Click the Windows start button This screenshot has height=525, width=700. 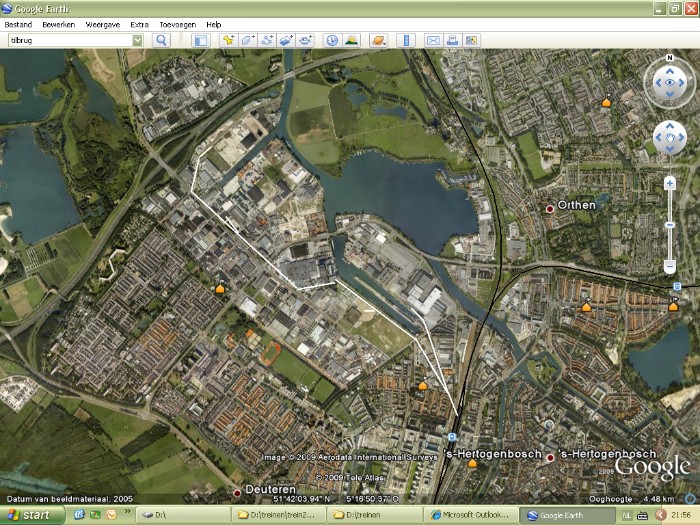pyautogui.click(x=33, y=515)
